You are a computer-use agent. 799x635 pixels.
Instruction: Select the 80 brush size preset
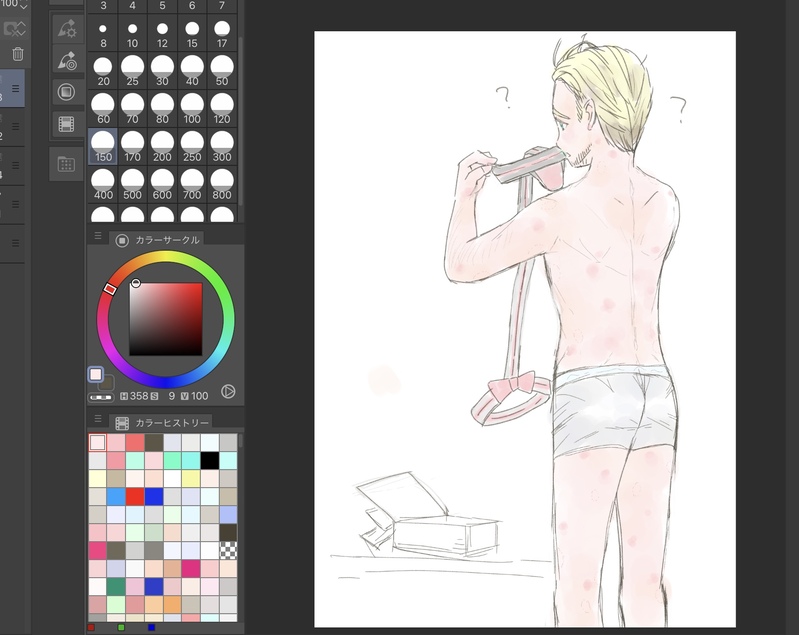(162, 109)
